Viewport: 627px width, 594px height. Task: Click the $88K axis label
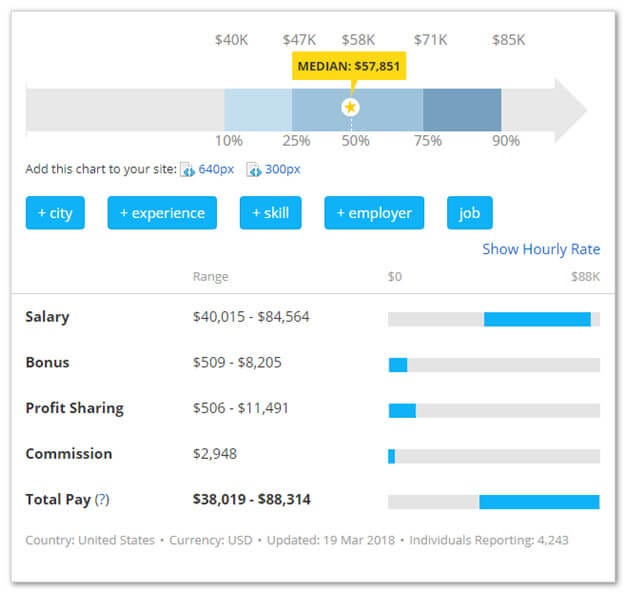585,277
